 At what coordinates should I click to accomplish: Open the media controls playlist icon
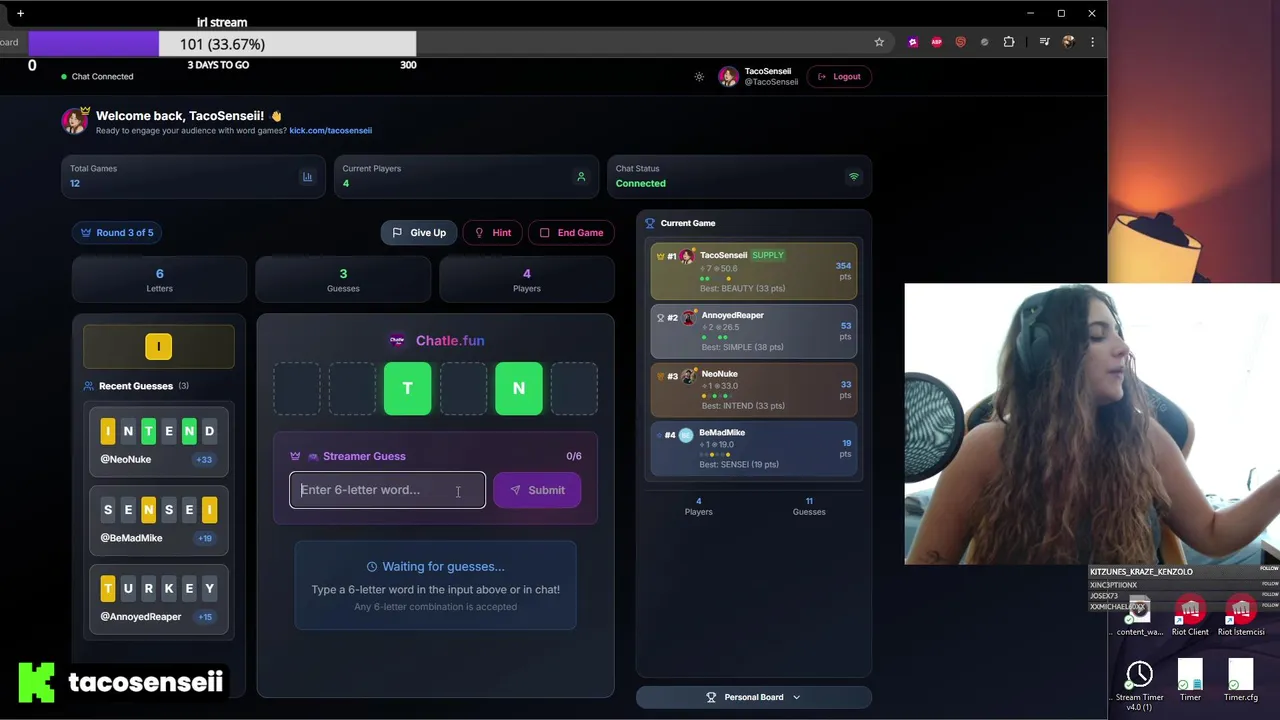(1044, 42)
